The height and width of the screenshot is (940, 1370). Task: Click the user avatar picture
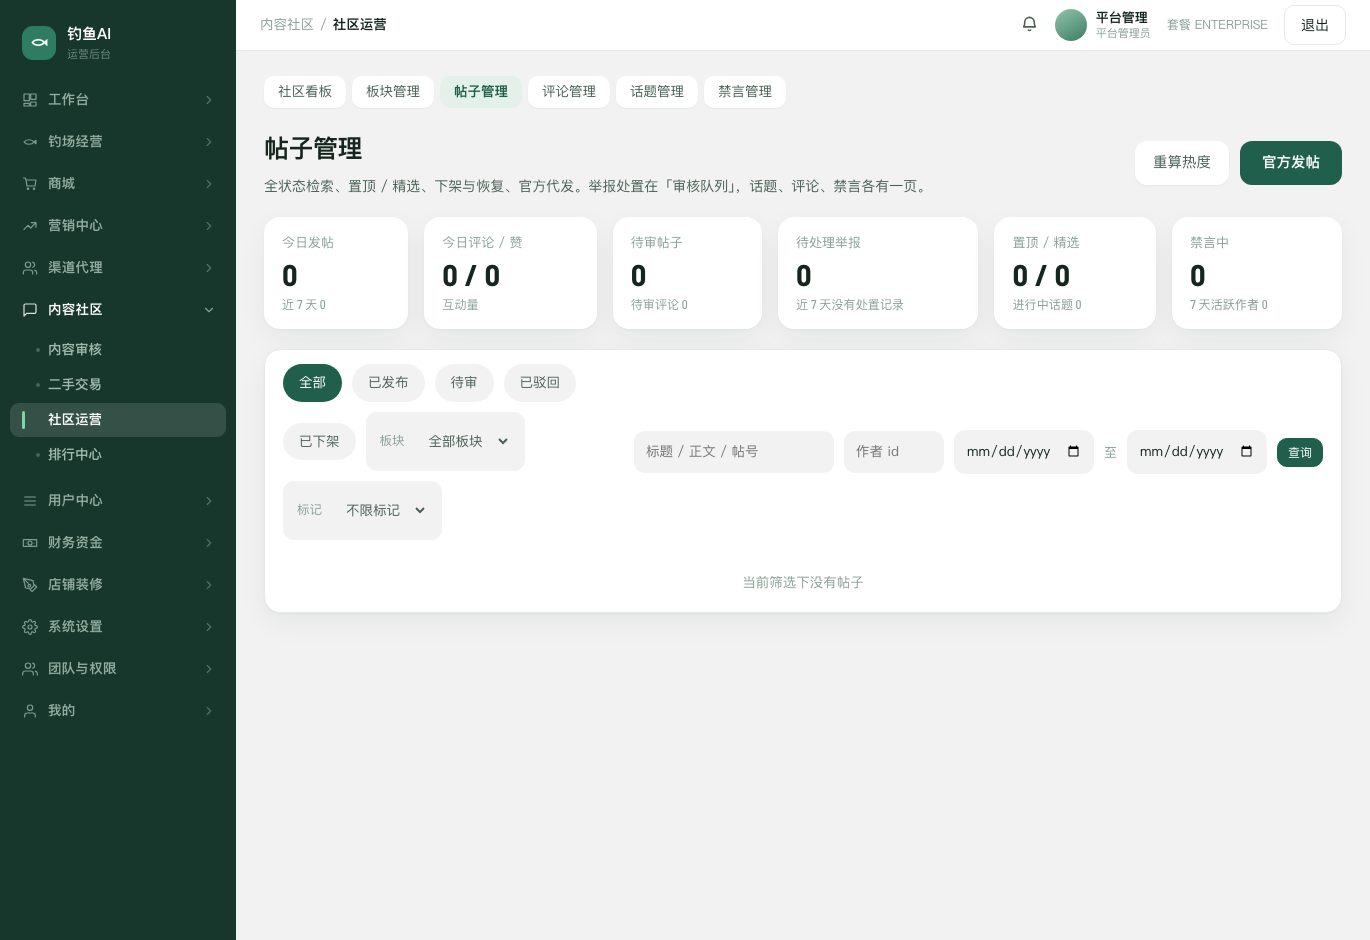coord(1071,25)
